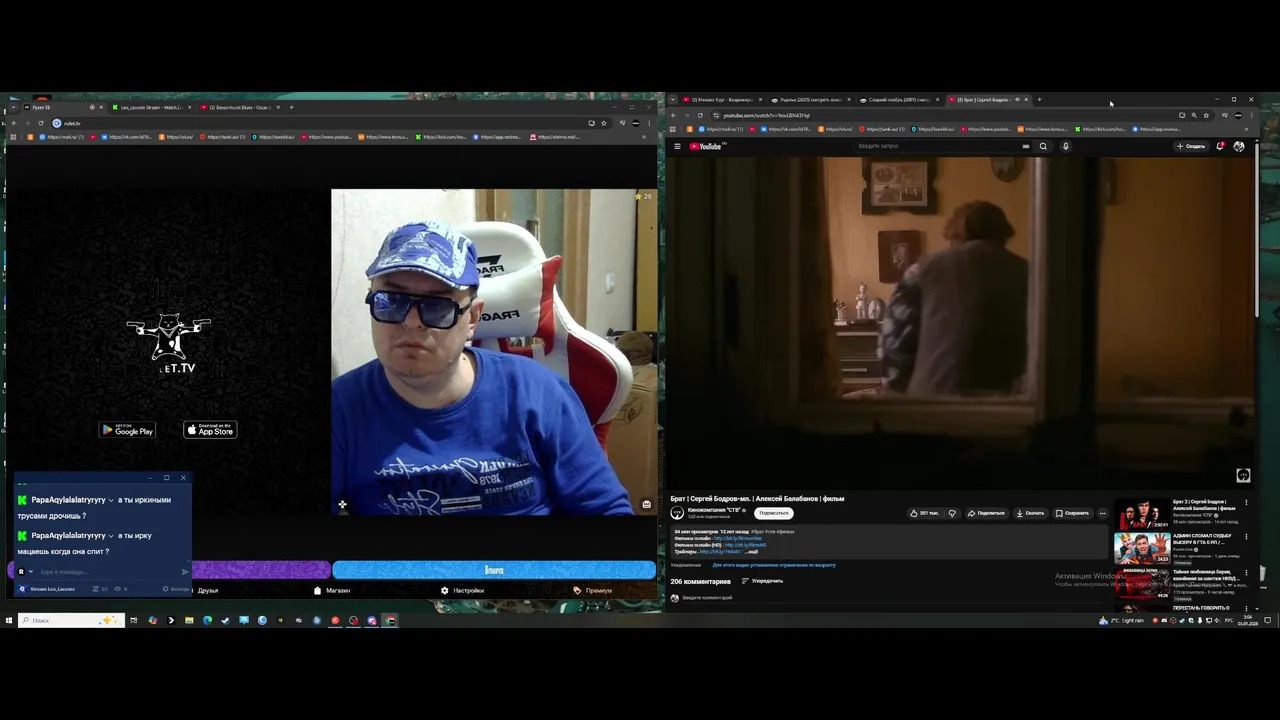Go to the YouTube home logo
Viewport: 1280px width, 720px height.
tap(705, 146)
